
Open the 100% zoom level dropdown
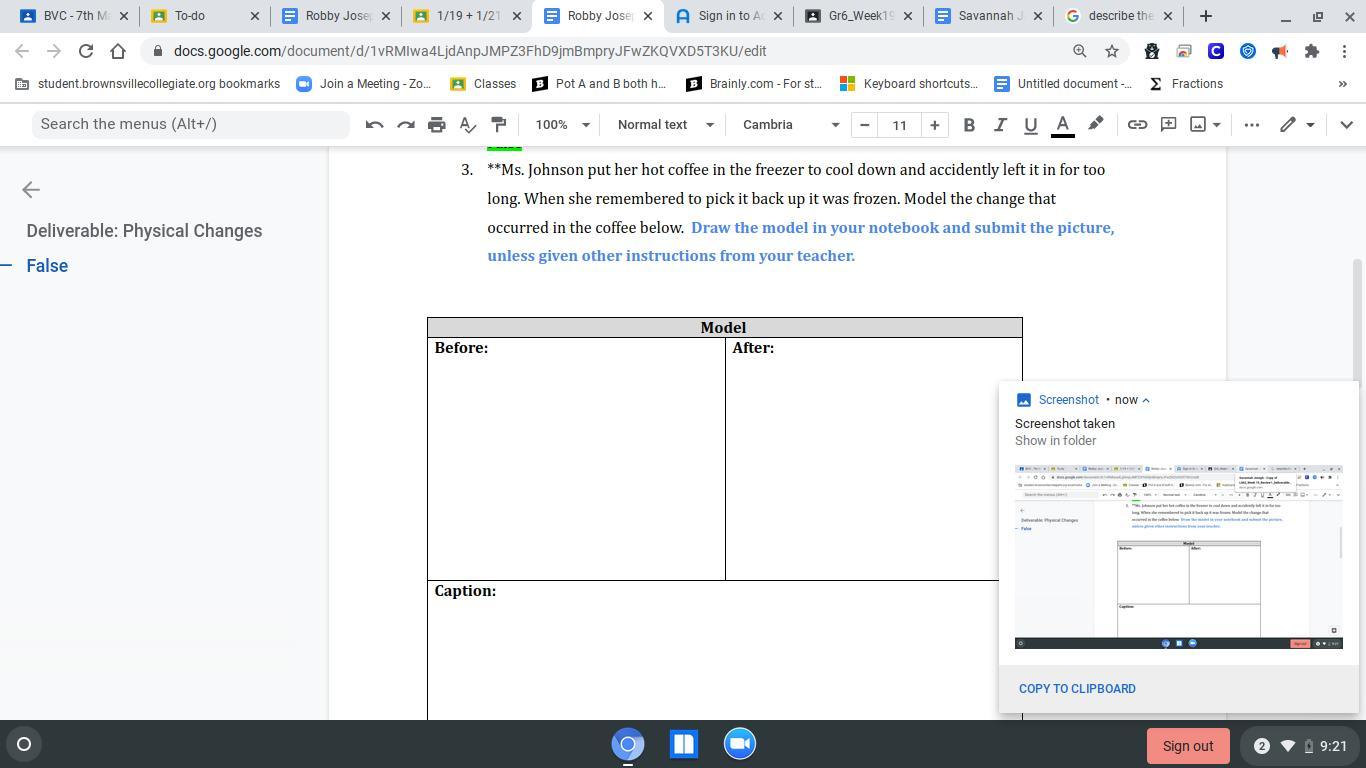pos(561,125)
